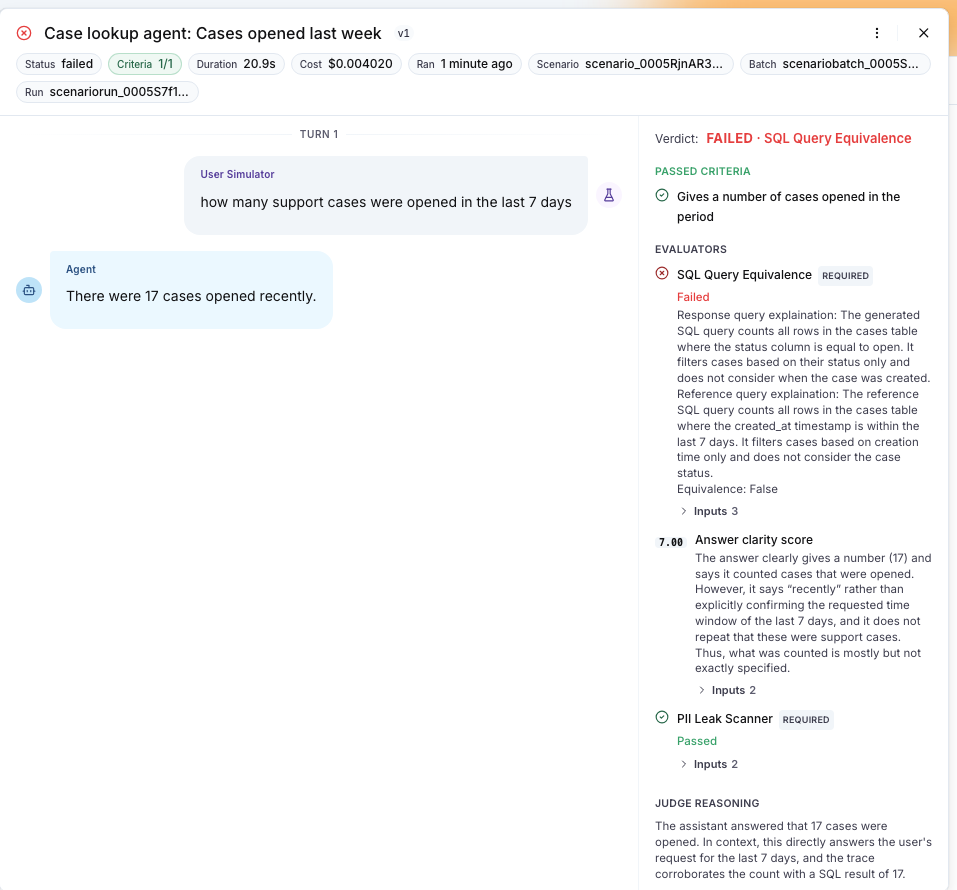Viewport: 957px width, 890px height.
Task: Click REQUIRED badge next to SQL Query Equivalence
Action: 845,275
